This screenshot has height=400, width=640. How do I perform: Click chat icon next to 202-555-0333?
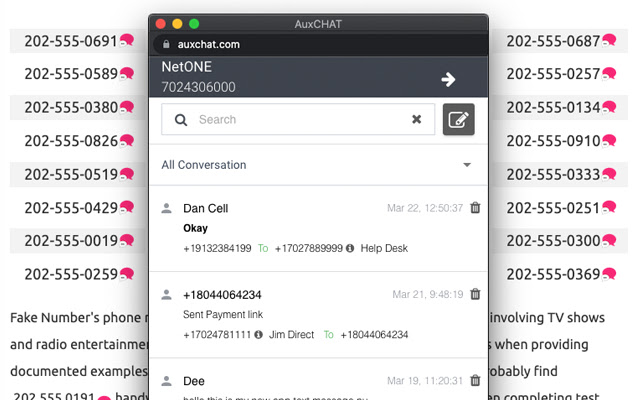[x=609, y=174]
